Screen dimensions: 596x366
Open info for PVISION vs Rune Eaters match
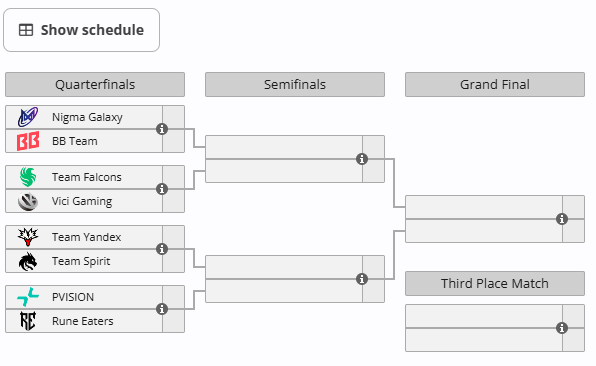162,309
